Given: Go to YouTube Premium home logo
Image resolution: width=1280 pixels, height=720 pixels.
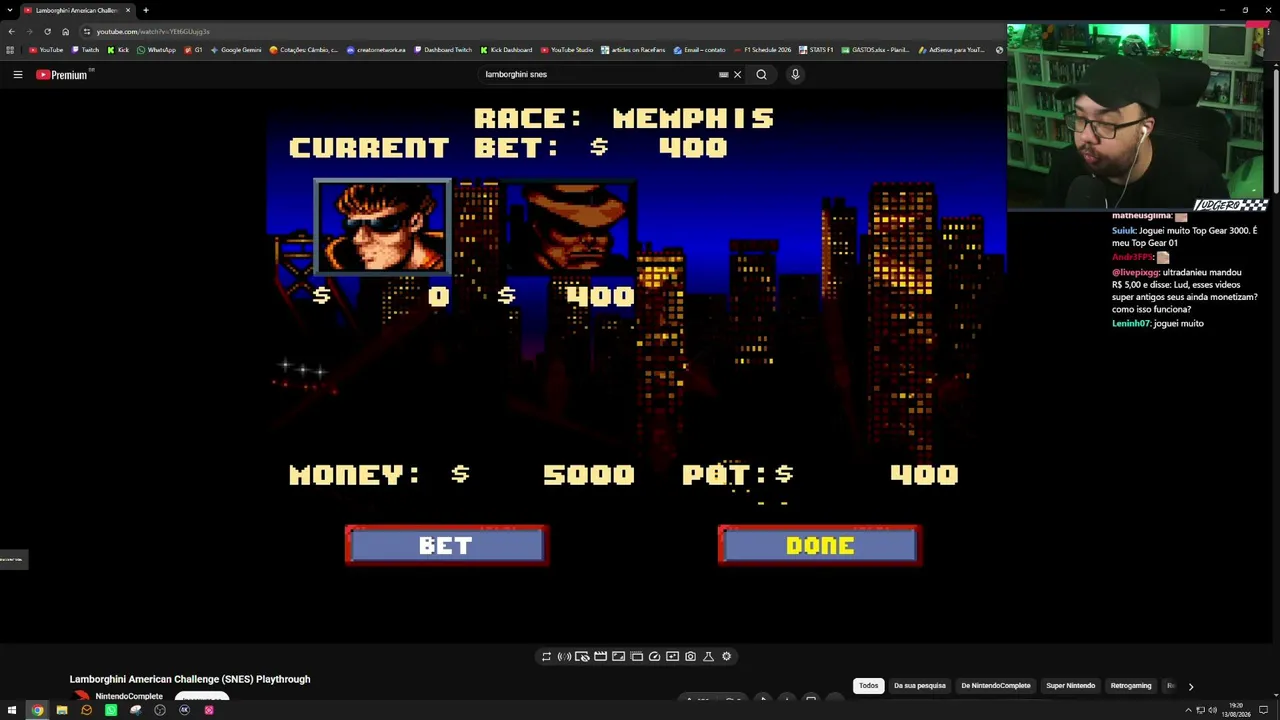Looking at the screenshot, I should click(x=64, y=74).
